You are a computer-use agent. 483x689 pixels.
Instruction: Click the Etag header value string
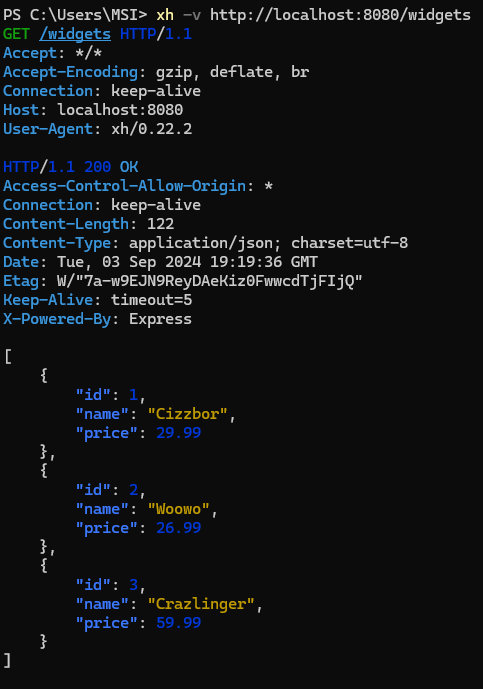(x=210, y=281)
